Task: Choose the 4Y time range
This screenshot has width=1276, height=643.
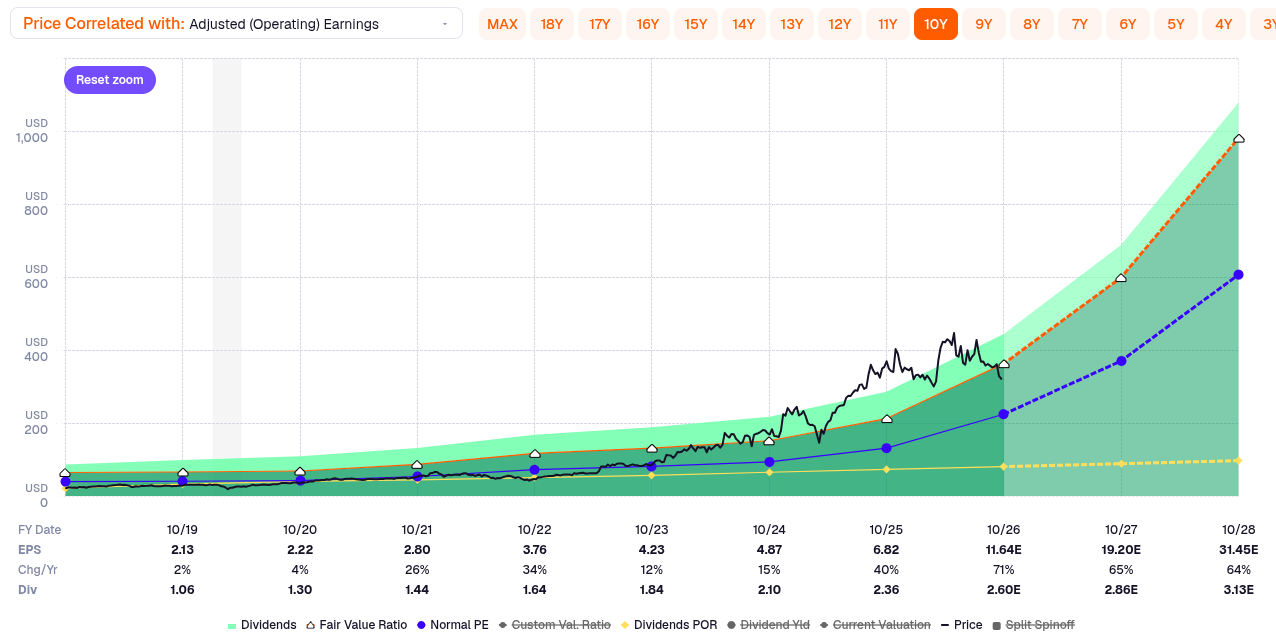Action: click(x=1224, y=24)
